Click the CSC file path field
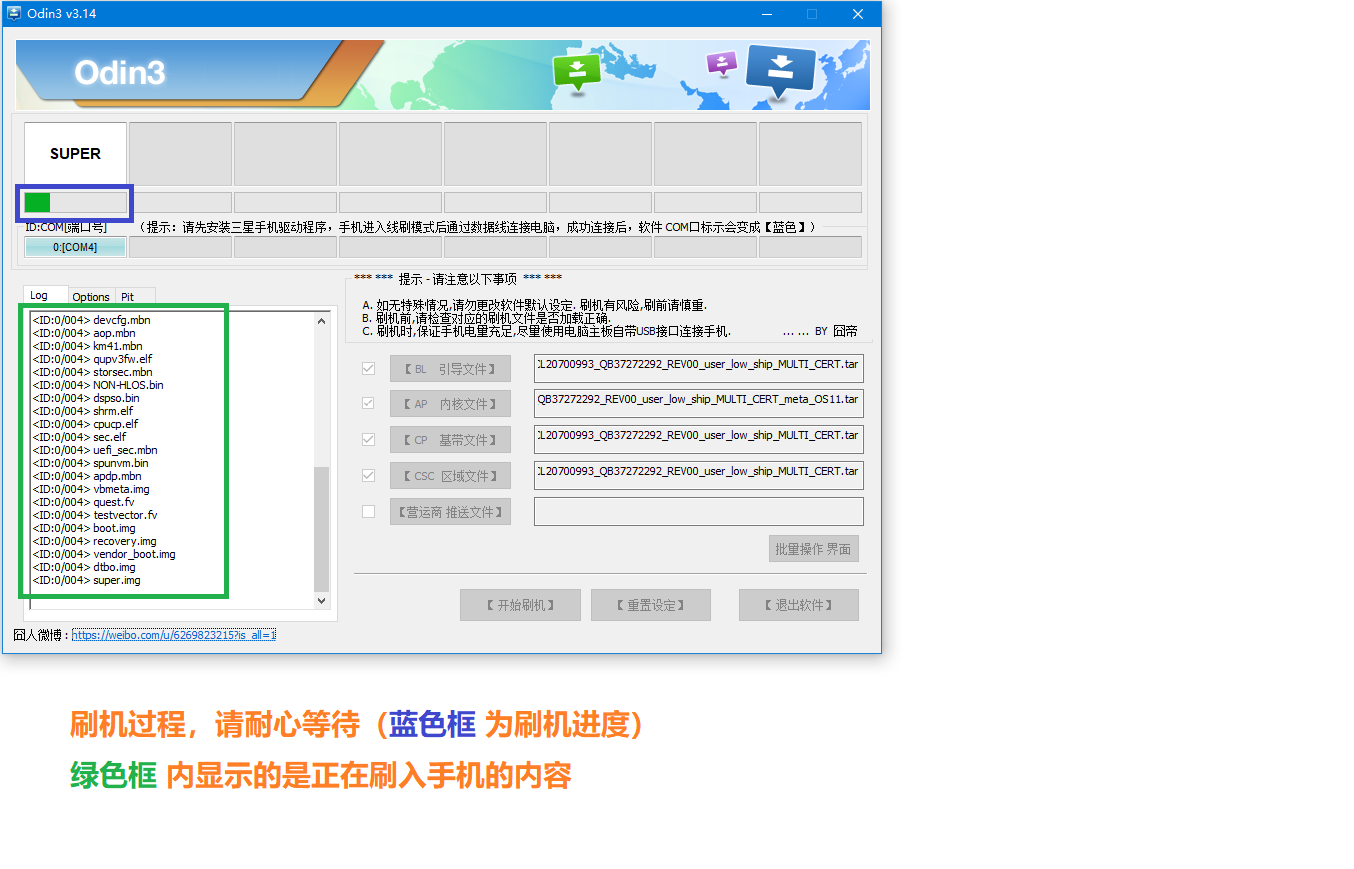1354x869 pixels. [x=699, y=475]
